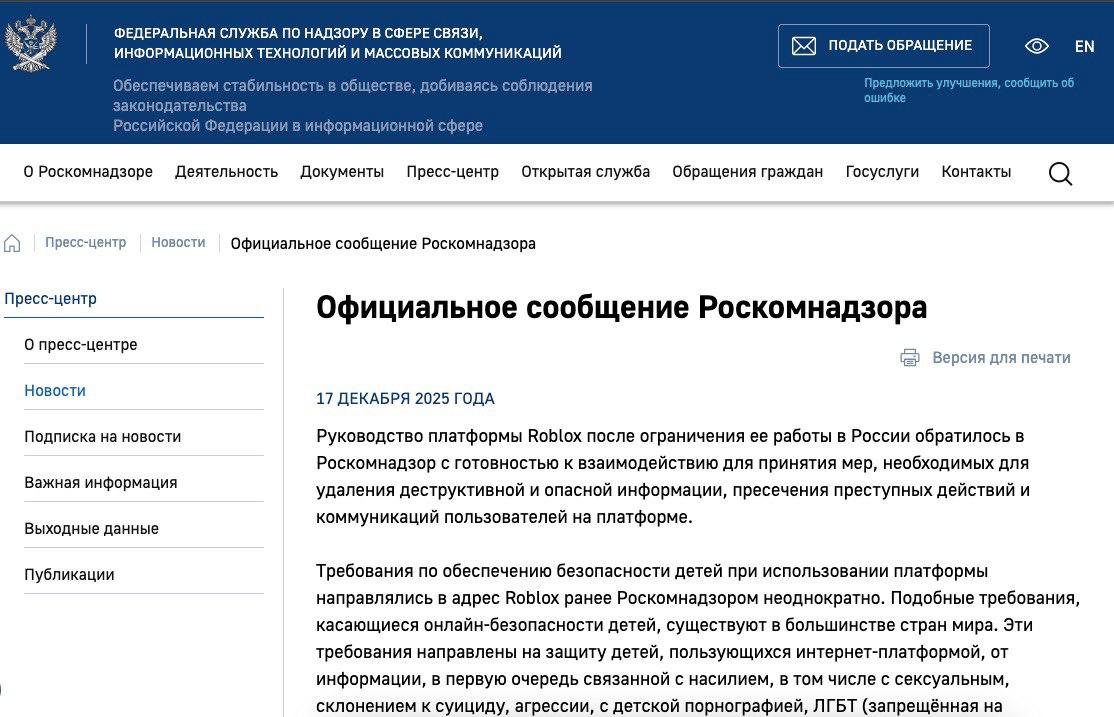Click the search magnifier icon

point(1060,173)
